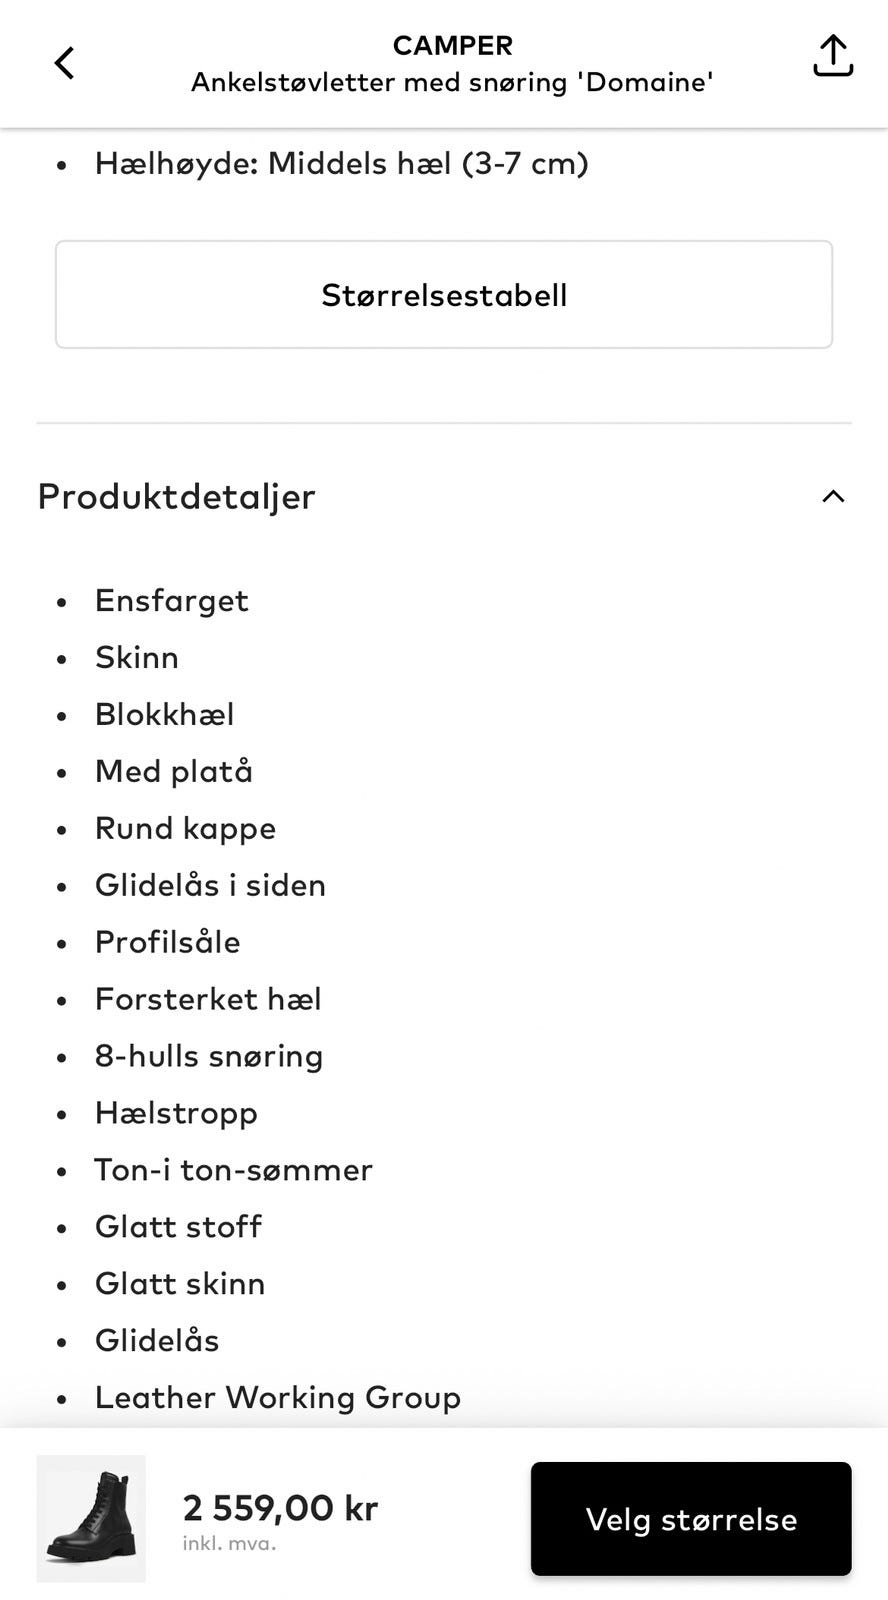Screen dimensions: 888x1600
Task: Click the back chevron beside CAMPER header
Action: pos(64,62)
